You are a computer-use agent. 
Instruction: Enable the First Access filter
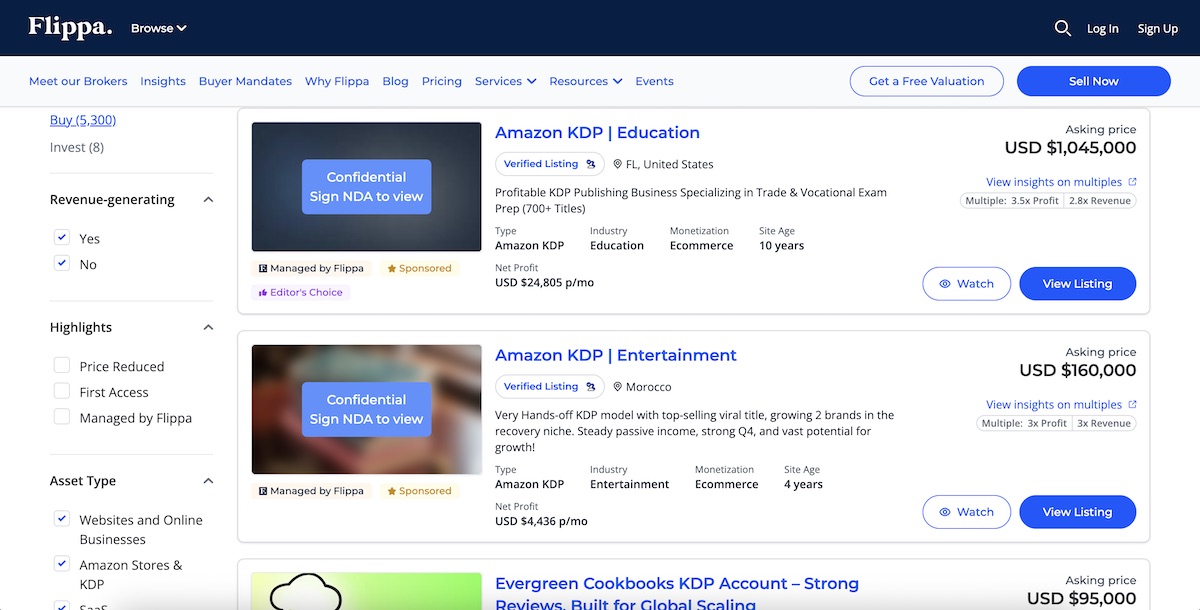pos(62,392)
